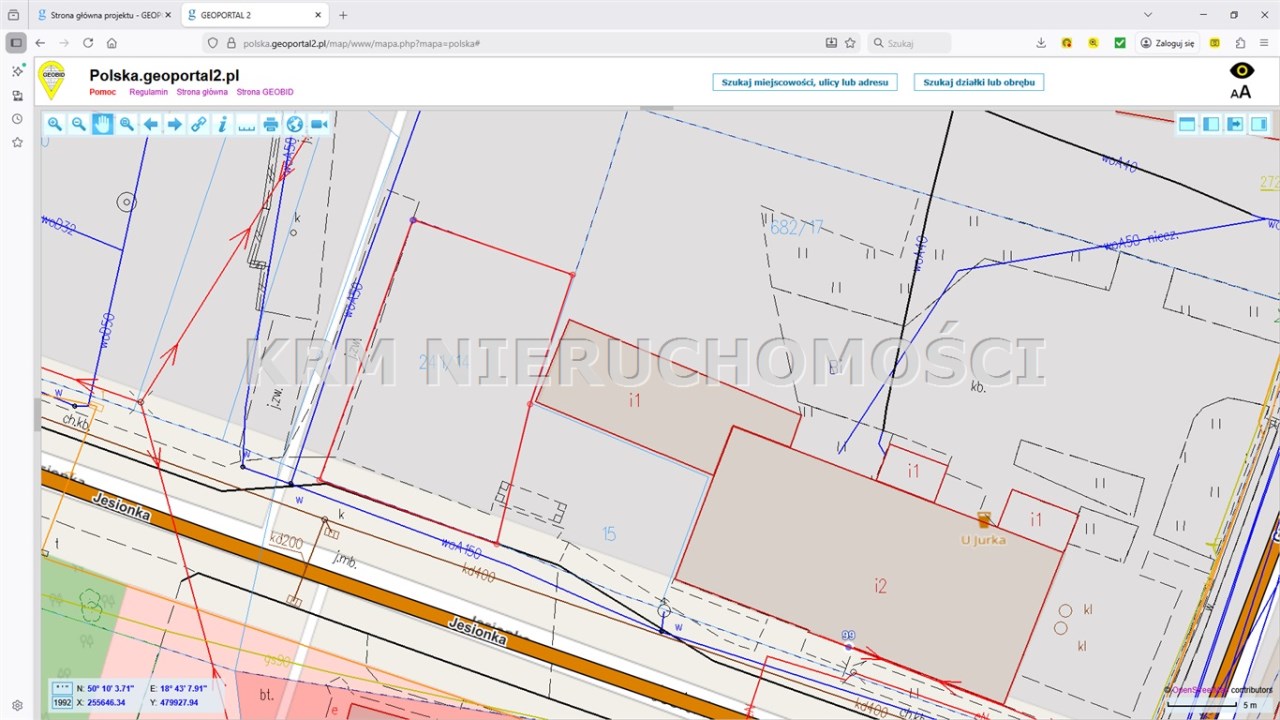Select the object info tool
The width and height of the screenshot is (1280, 720).
pos(223,124)
